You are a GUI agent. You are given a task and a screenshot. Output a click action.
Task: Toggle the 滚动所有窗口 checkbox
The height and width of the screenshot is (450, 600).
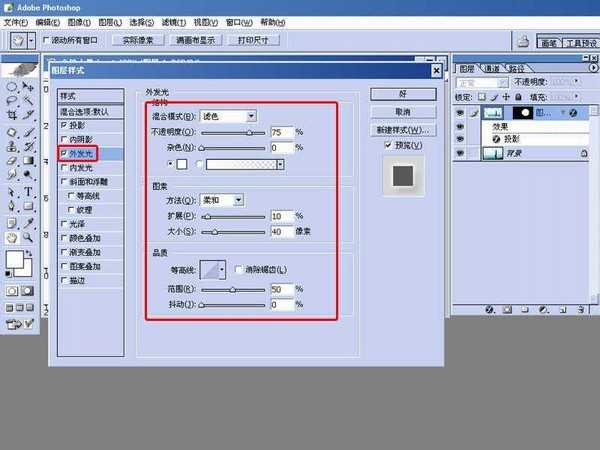coord(46,40)
